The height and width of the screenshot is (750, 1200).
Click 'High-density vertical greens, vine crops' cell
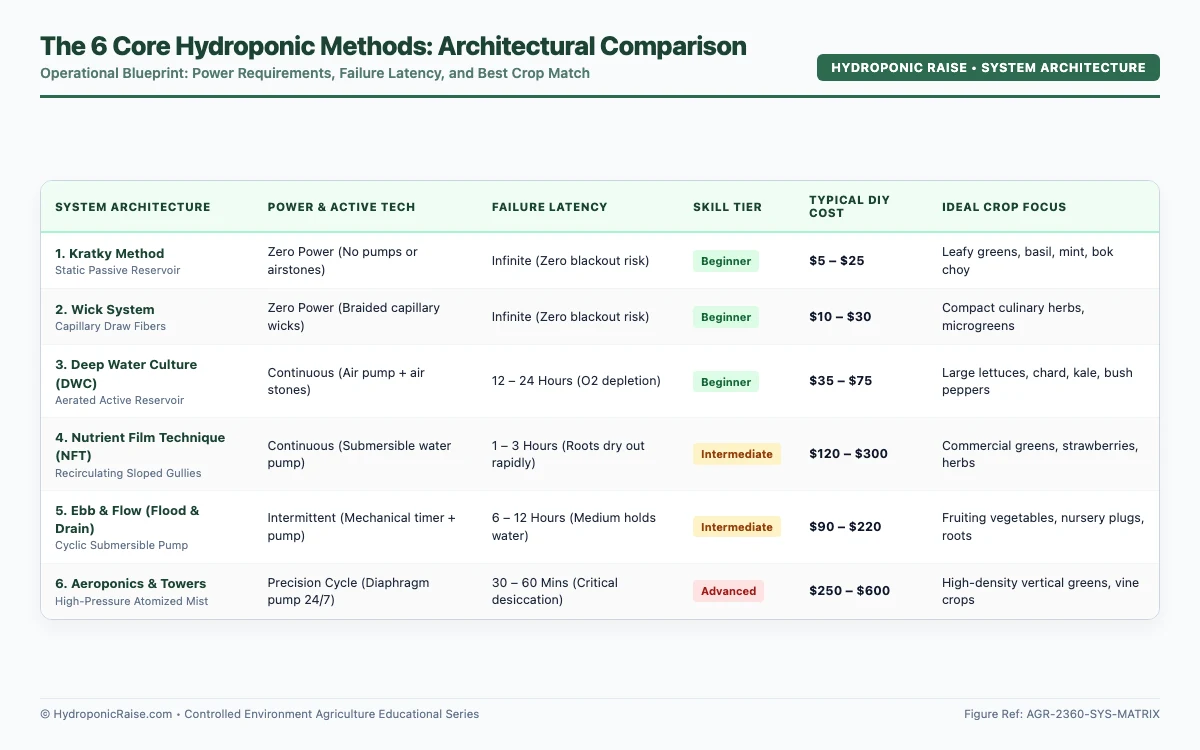[1041, 591]
